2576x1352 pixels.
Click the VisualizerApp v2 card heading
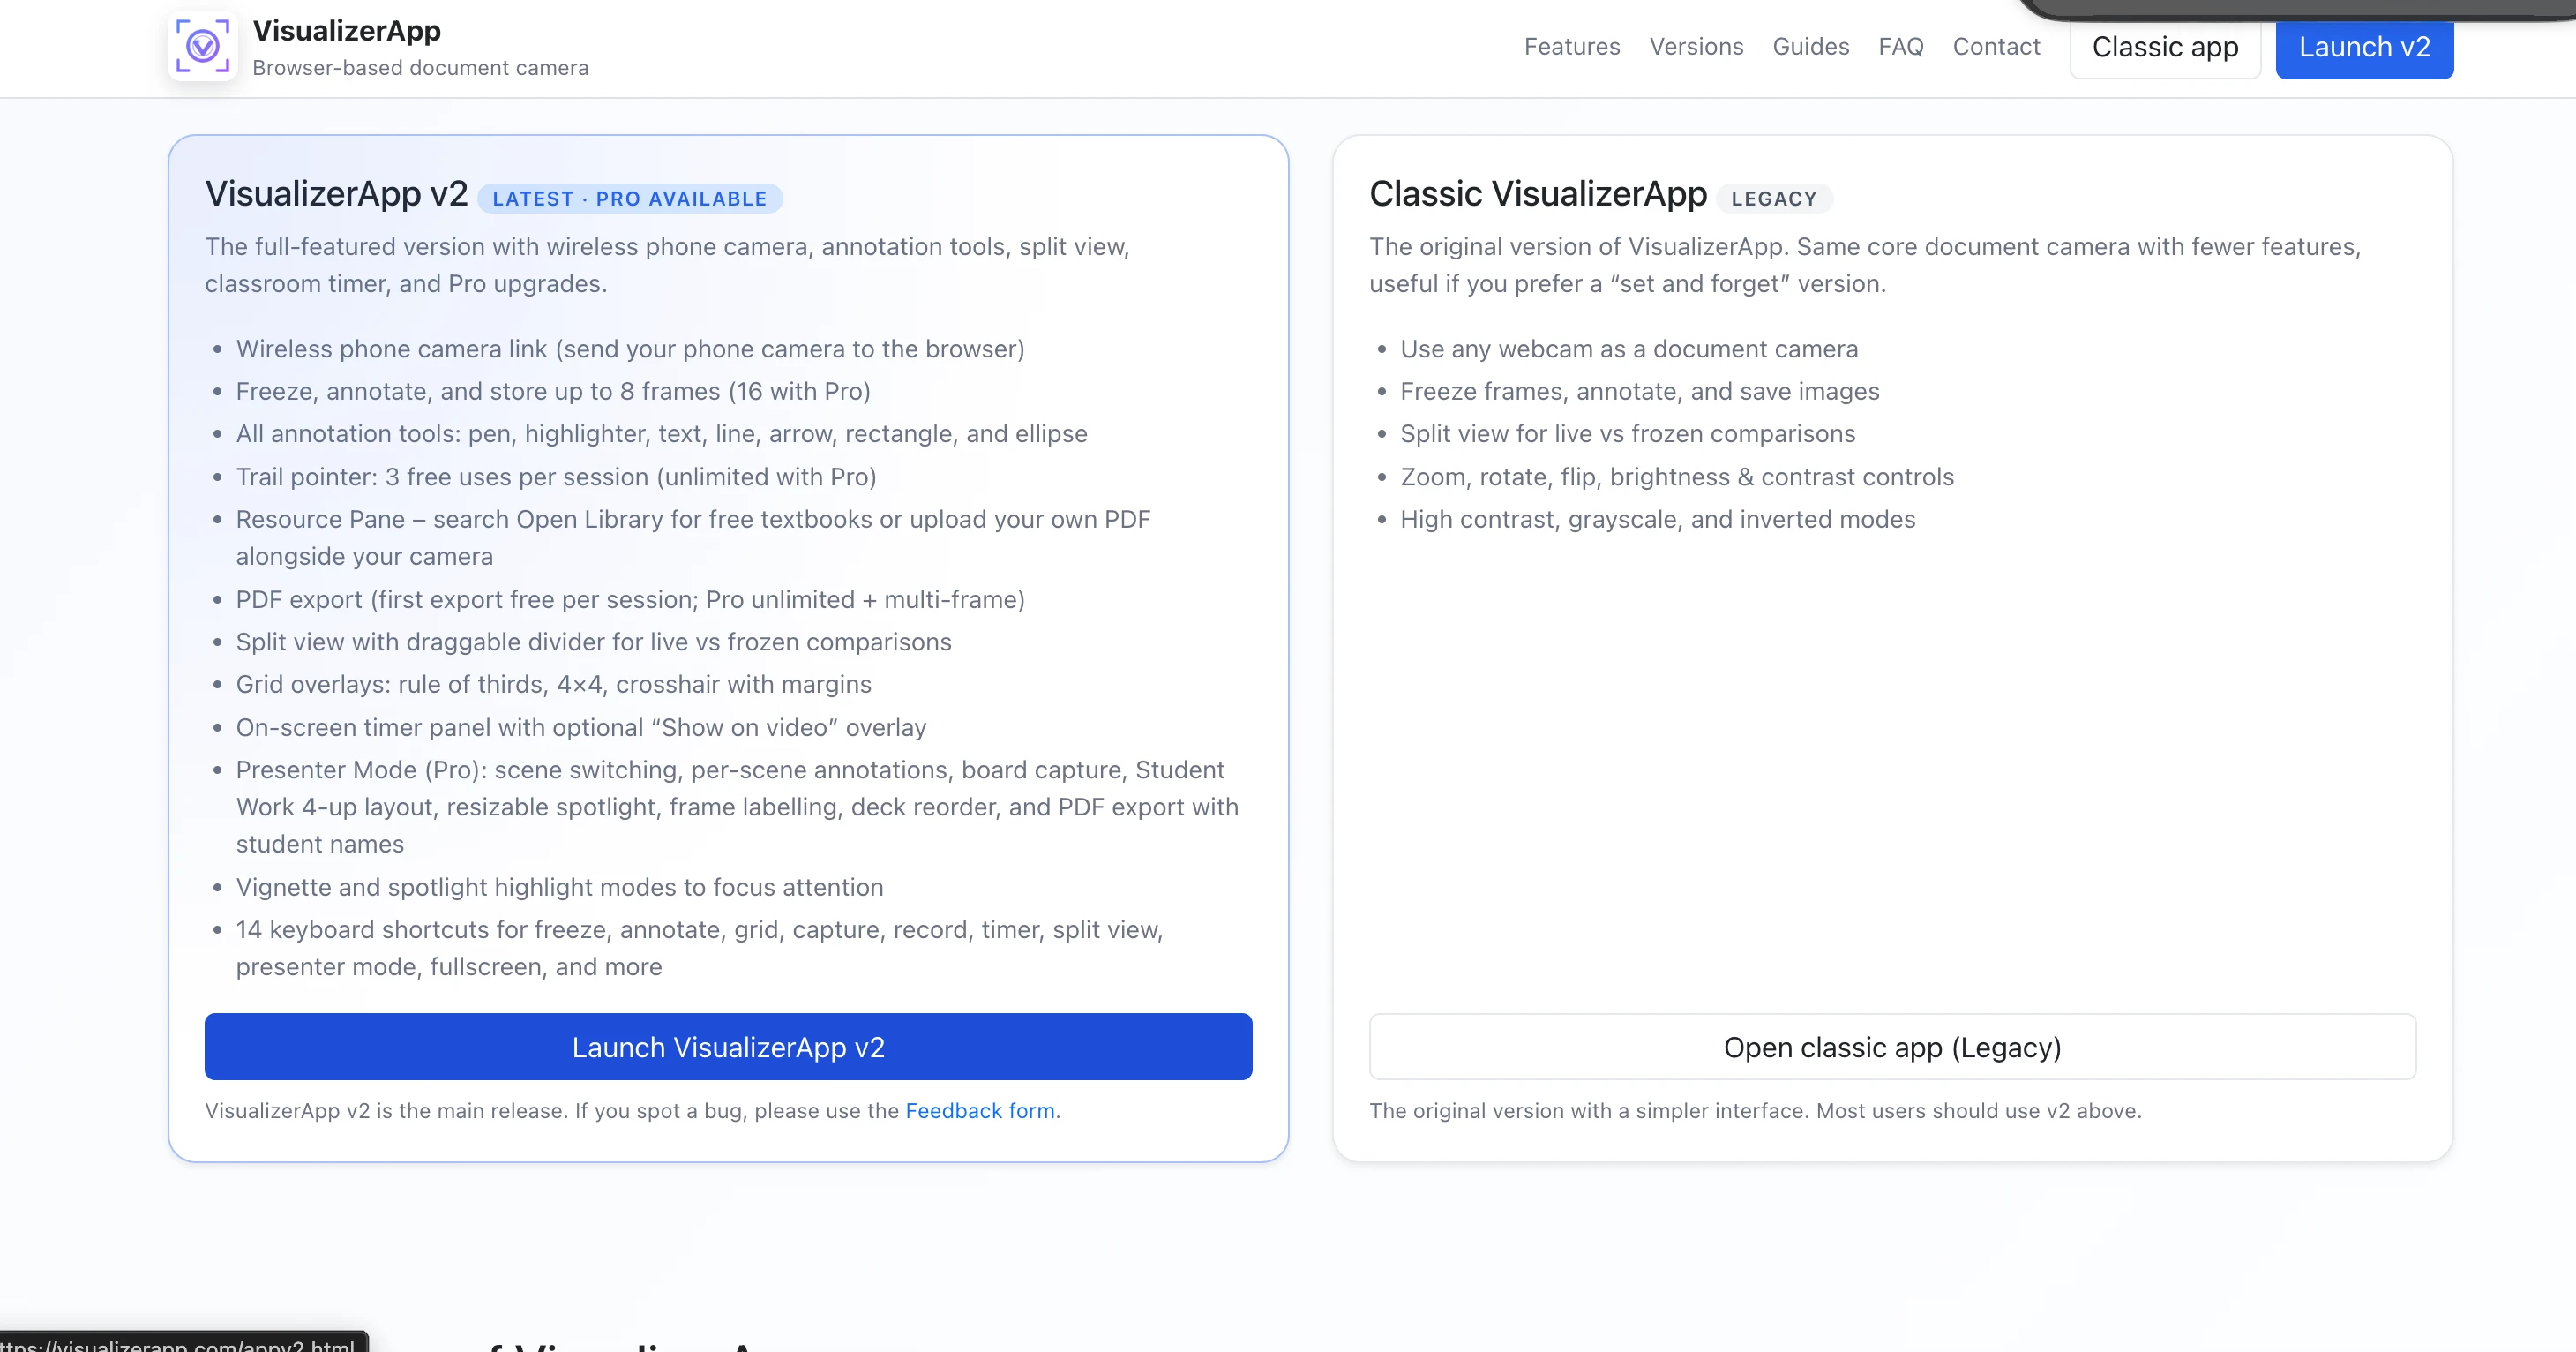click(336, 194)
